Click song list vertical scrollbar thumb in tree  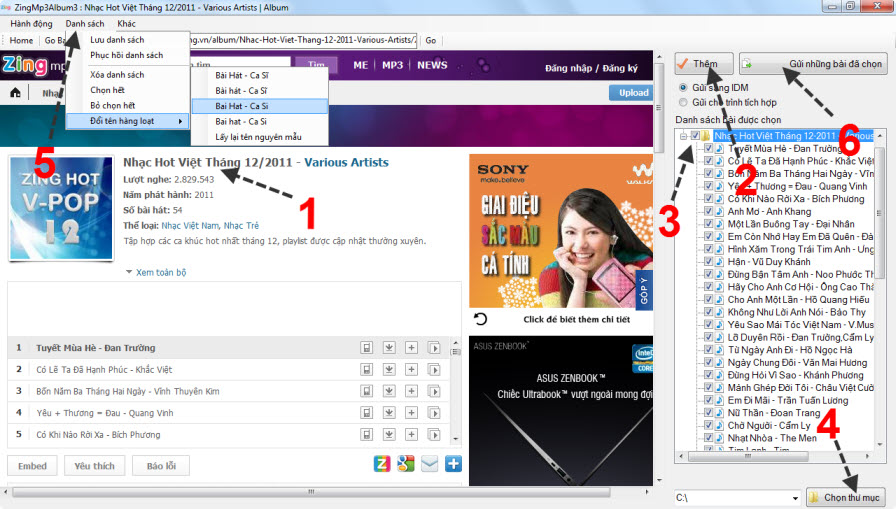pos(878,213)
